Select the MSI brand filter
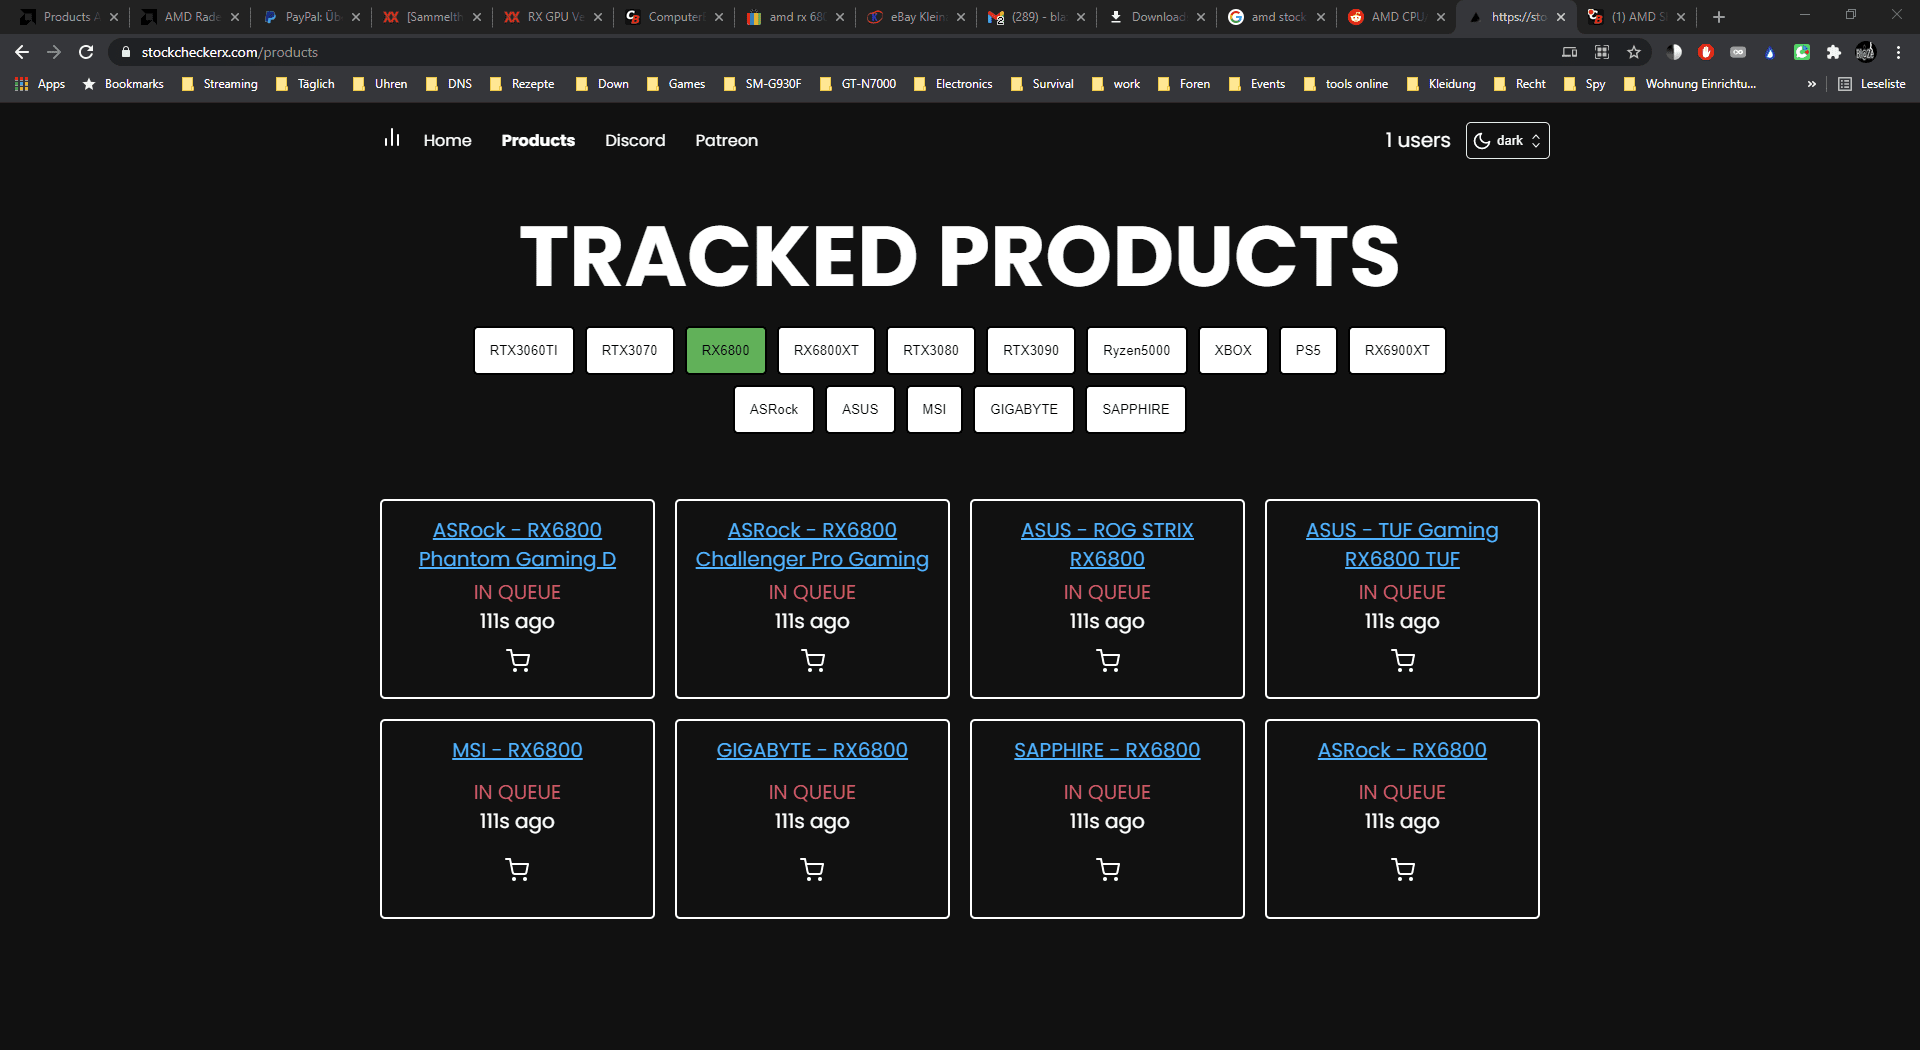 point(934,409)
